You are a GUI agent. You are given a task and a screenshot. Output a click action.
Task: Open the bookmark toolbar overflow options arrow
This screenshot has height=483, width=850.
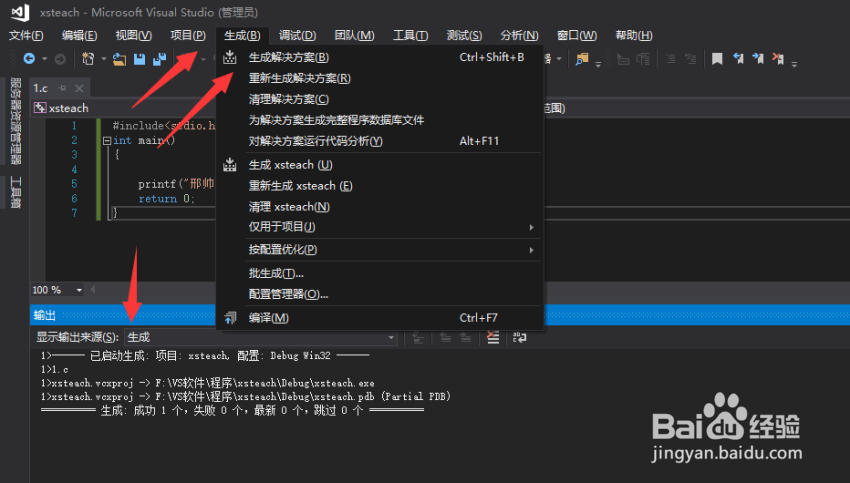(794, 63)
